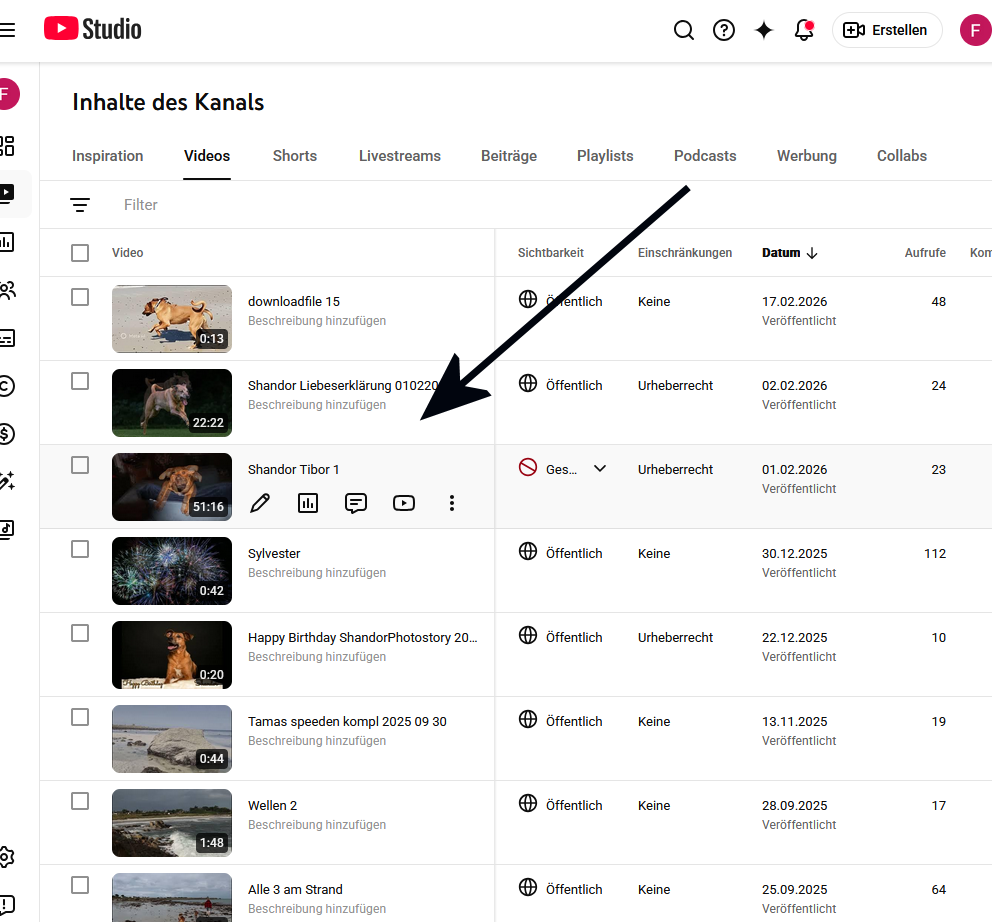
Task: Open the Playlists tab
Action: pos(605,156)
